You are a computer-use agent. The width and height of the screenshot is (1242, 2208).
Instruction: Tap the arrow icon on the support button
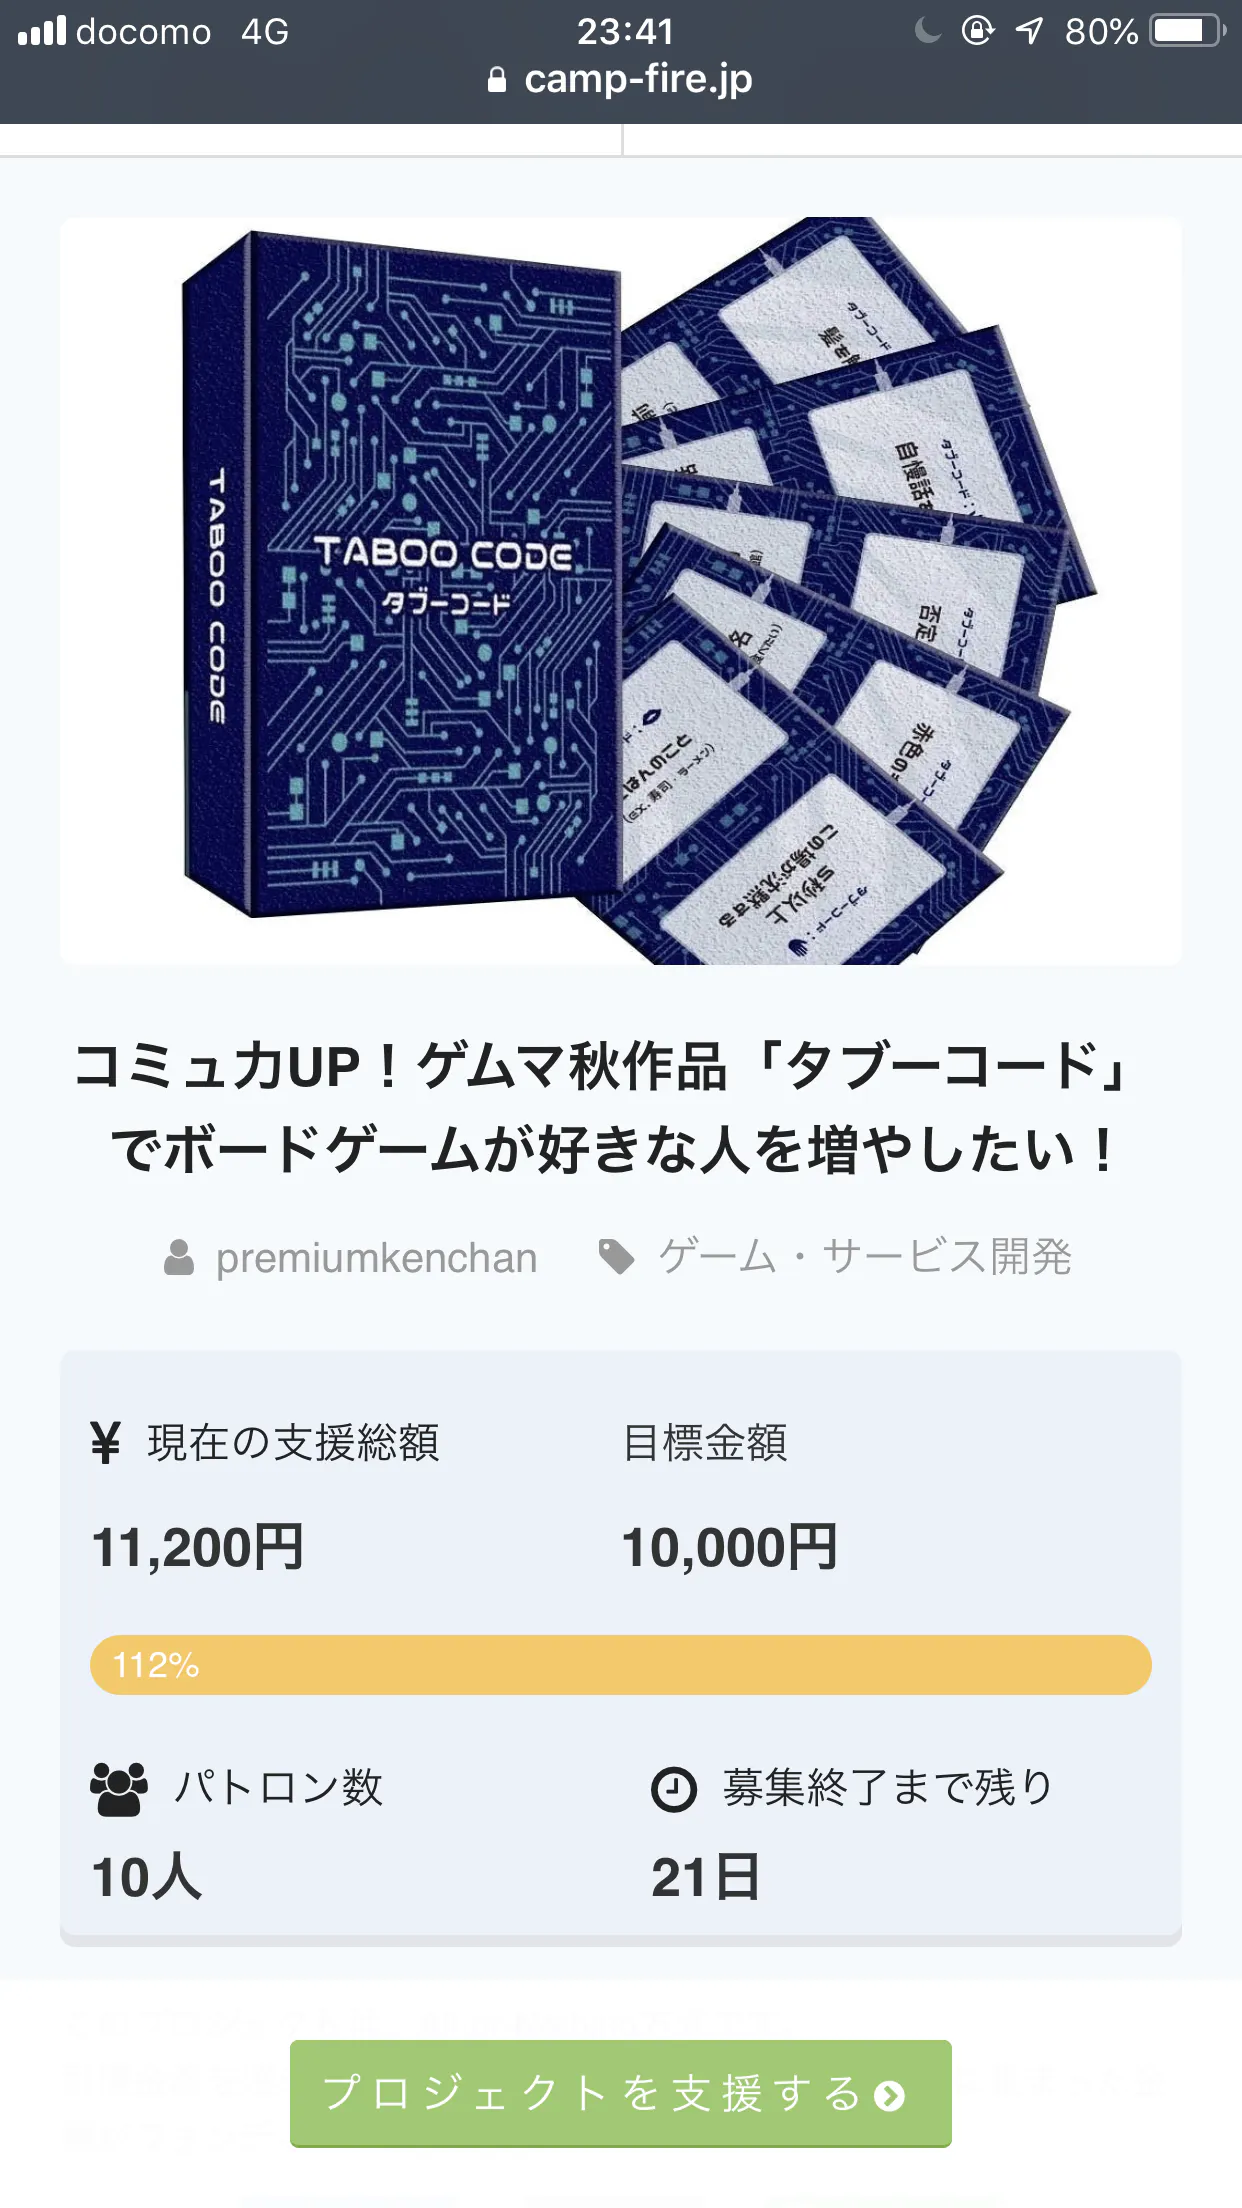pyautogui.click(x=889, y=2095)
